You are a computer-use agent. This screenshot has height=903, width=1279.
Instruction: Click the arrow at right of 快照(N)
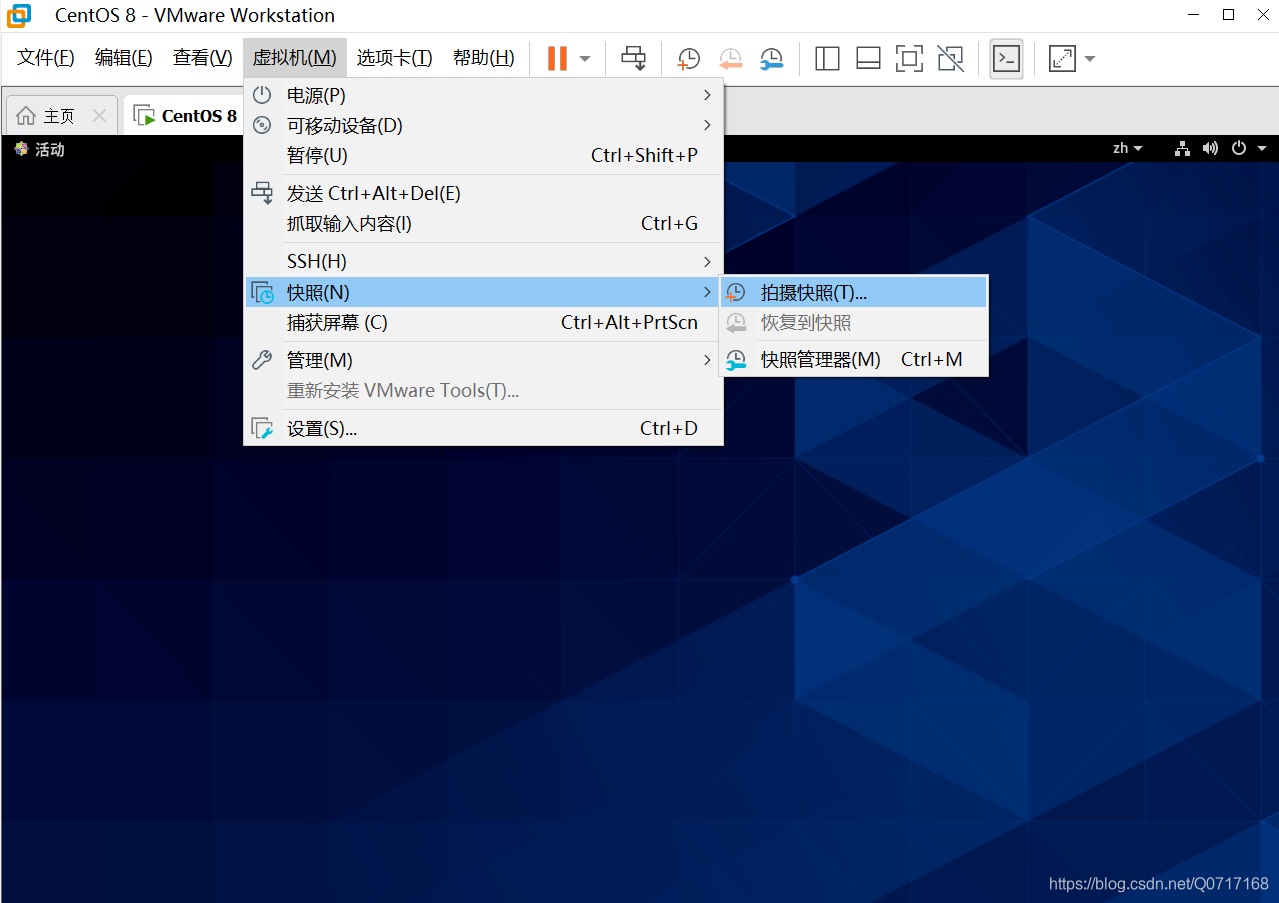tap(707, 292)
